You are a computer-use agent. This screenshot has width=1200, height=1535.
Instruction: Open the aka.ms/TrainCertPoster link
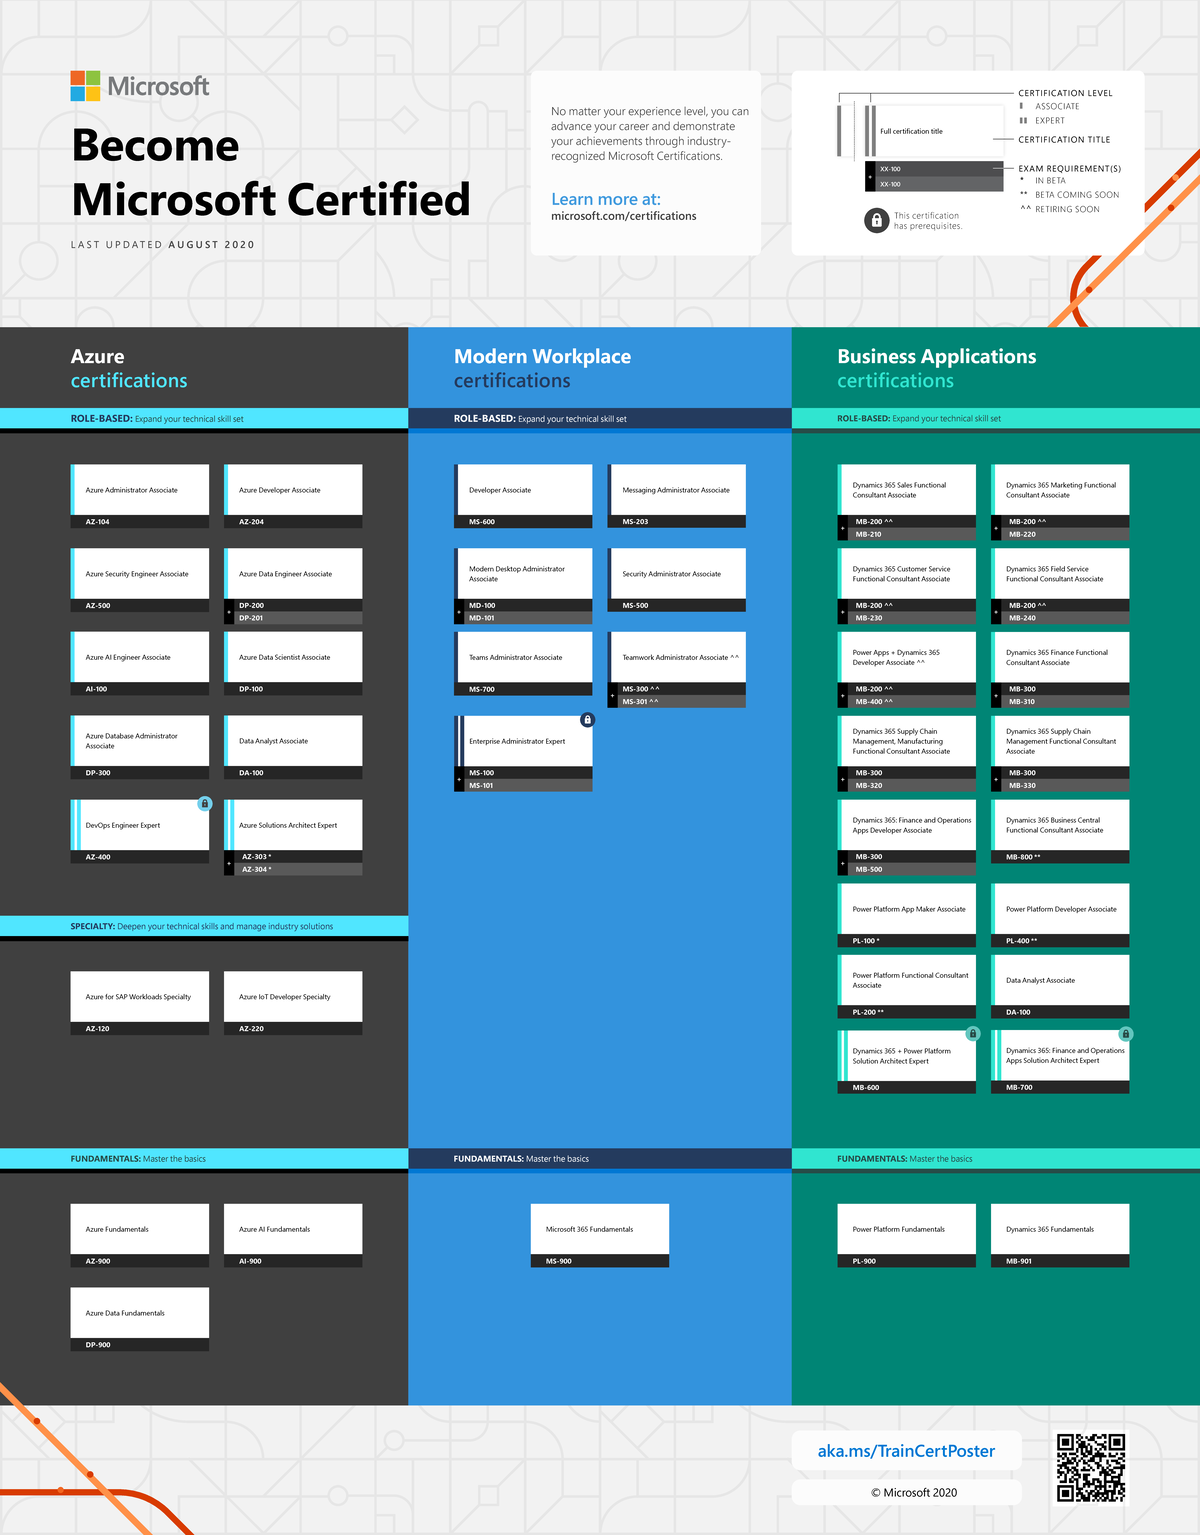[x=906, y=1450]
